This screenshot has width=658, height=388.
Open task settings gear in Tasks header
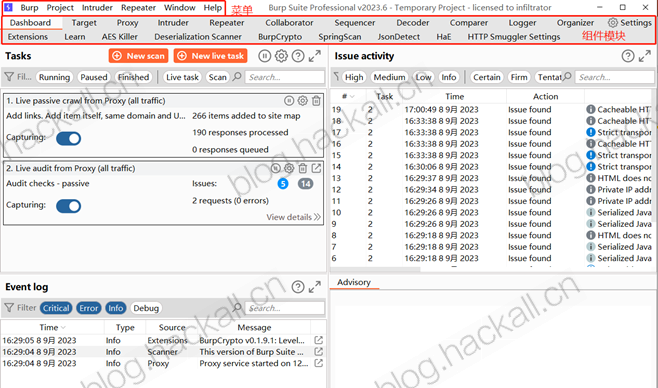click(x=281, y=56)
